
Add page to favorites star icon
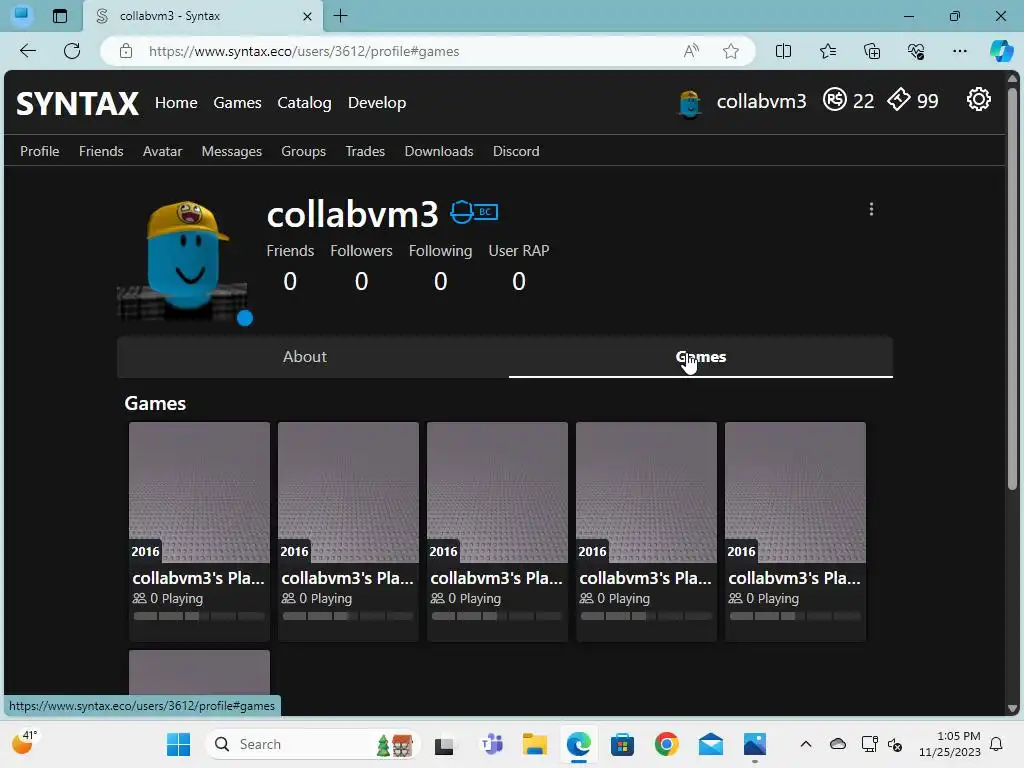731,51
